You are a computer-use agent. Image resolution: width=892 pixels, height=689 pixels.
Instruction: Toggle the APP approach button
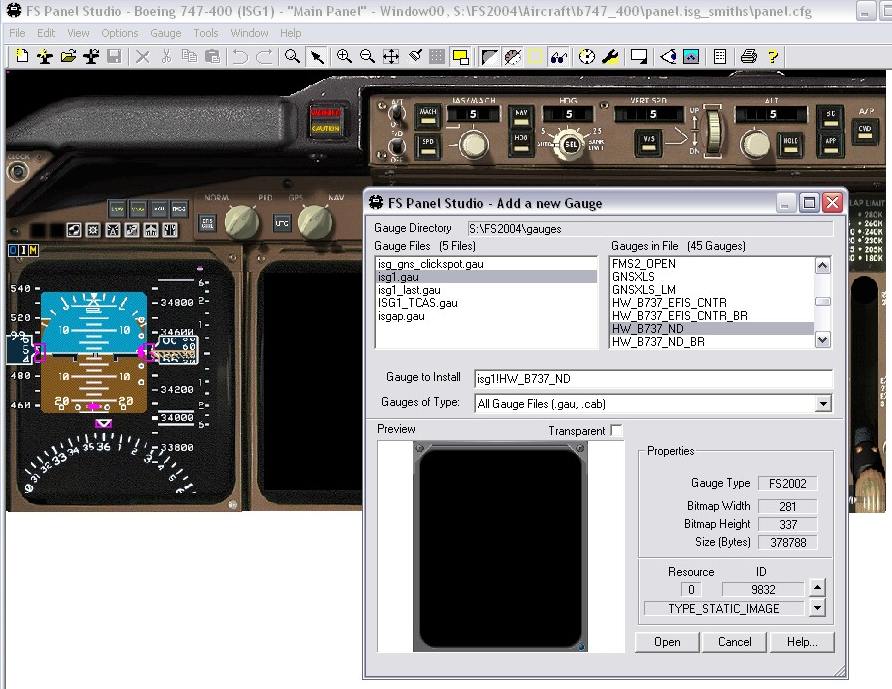pos(831,145)
